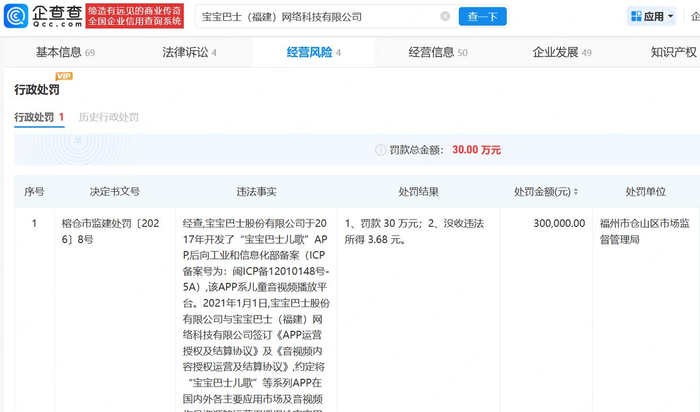700x412 pixels.
Task: Click the apps grid icon
Action: (636, 17)
